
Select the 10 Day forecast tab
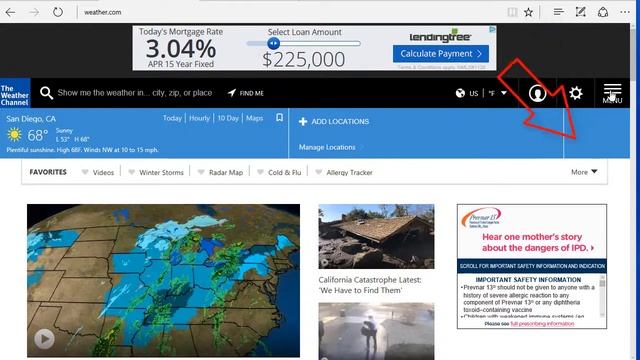228,118
